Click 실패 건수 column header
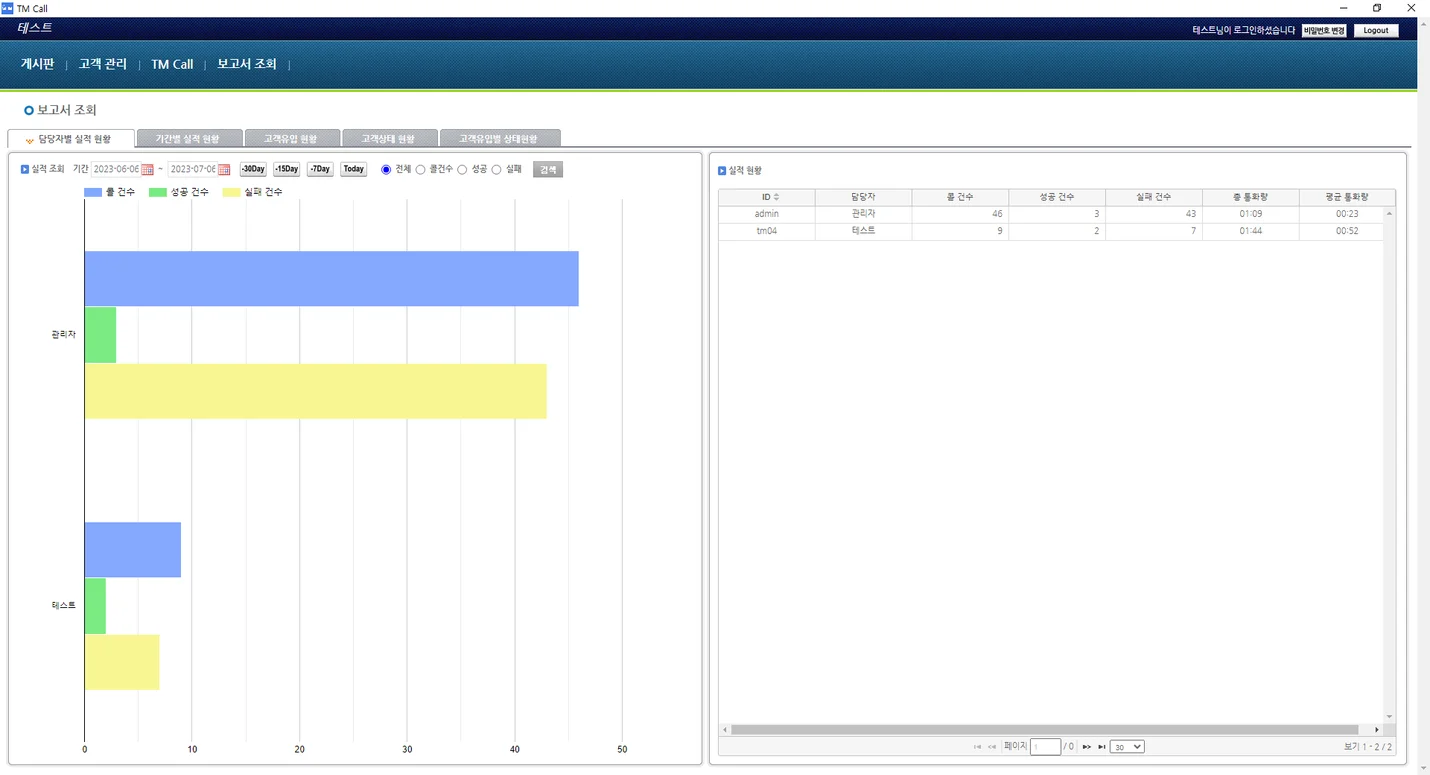The image size is (1430, 775). 1154,197
